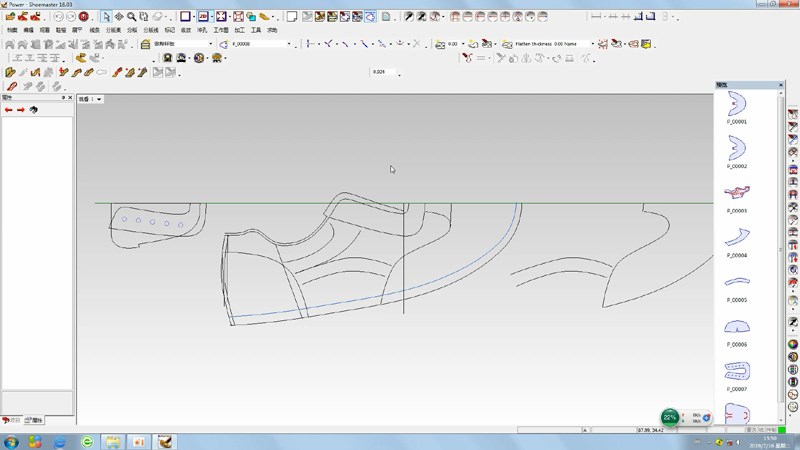The width and height of the screenshot is (800, 450).
Task: Select the P_00003 part thumbnail
Action: pyautogui.click(x=737, y=192)
